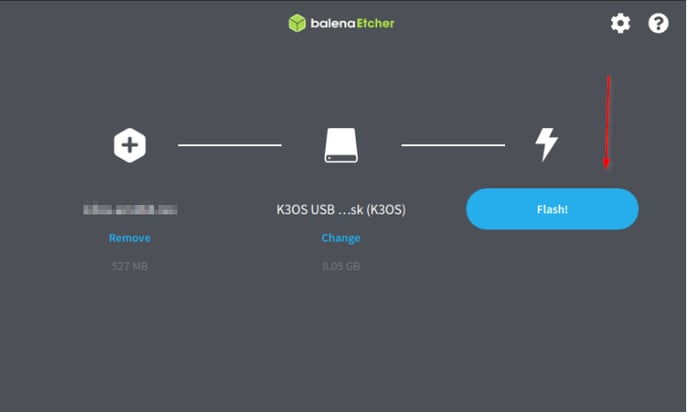Click the plus hexagon select-image icon
688x412 pixels.
coord(129,145)
